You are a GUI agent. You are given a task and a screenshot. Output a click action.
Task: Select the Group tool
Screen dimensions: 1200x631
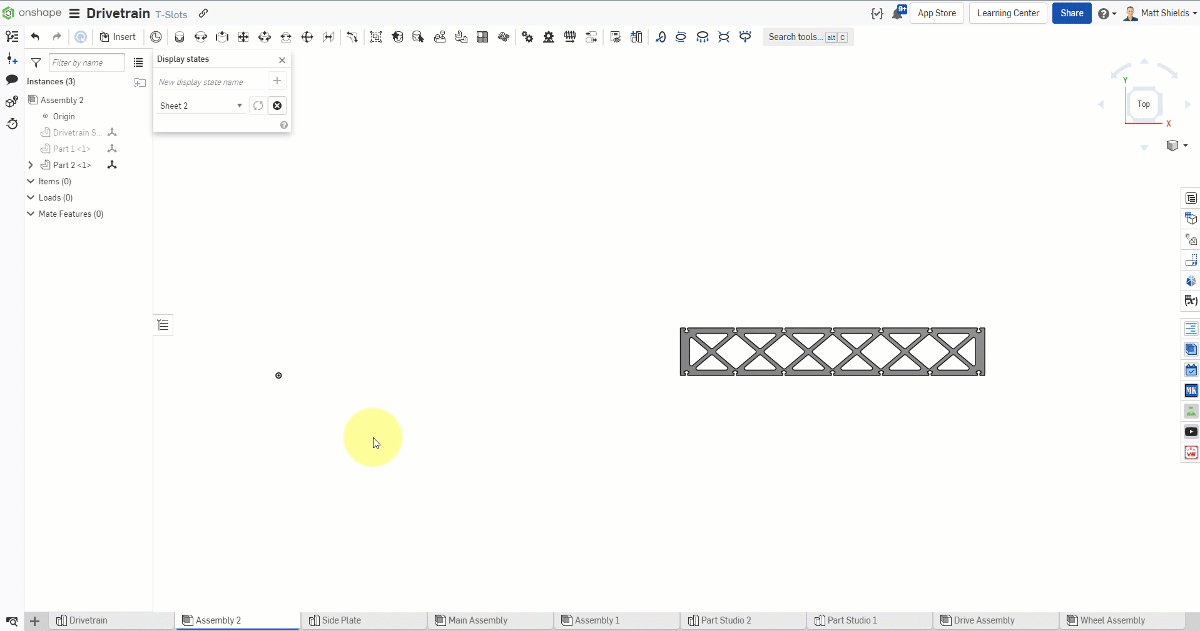375,36
